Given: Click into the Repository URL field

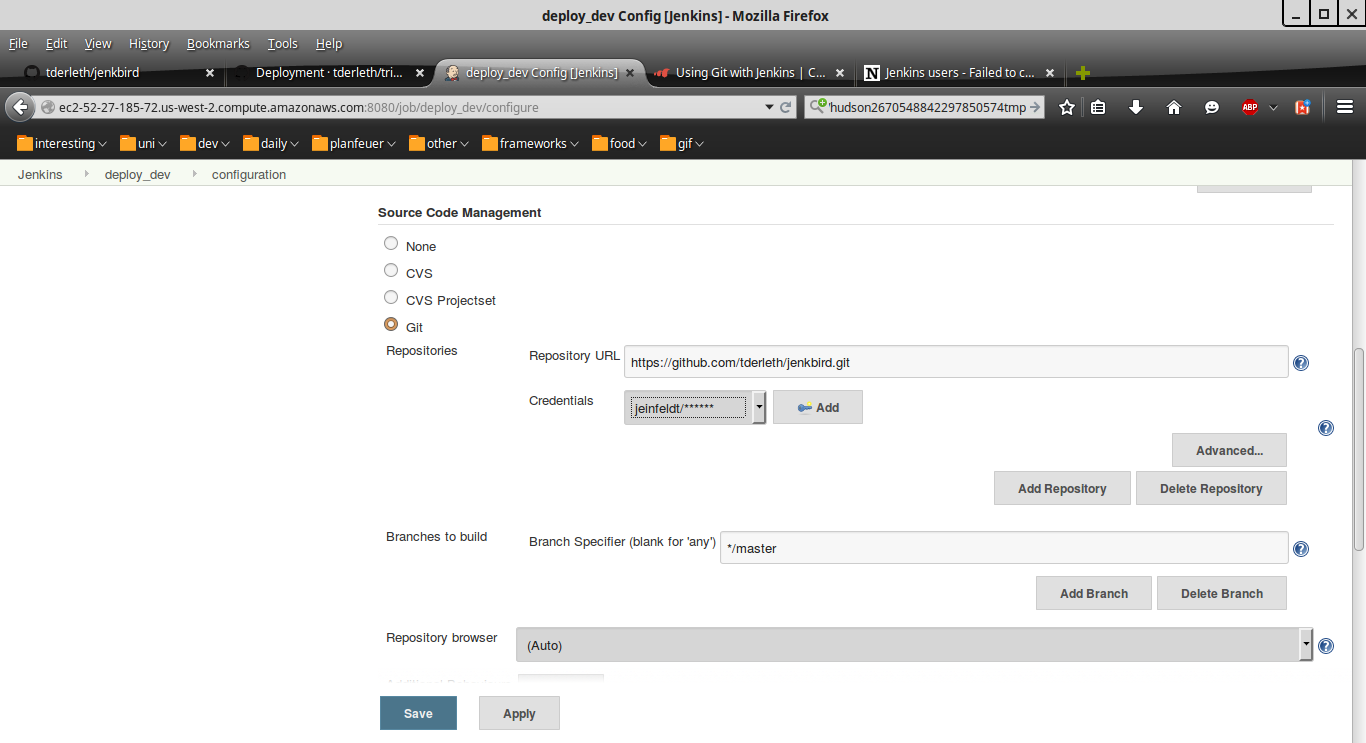Looking at the screenshot, I should (x=955, y=362).
